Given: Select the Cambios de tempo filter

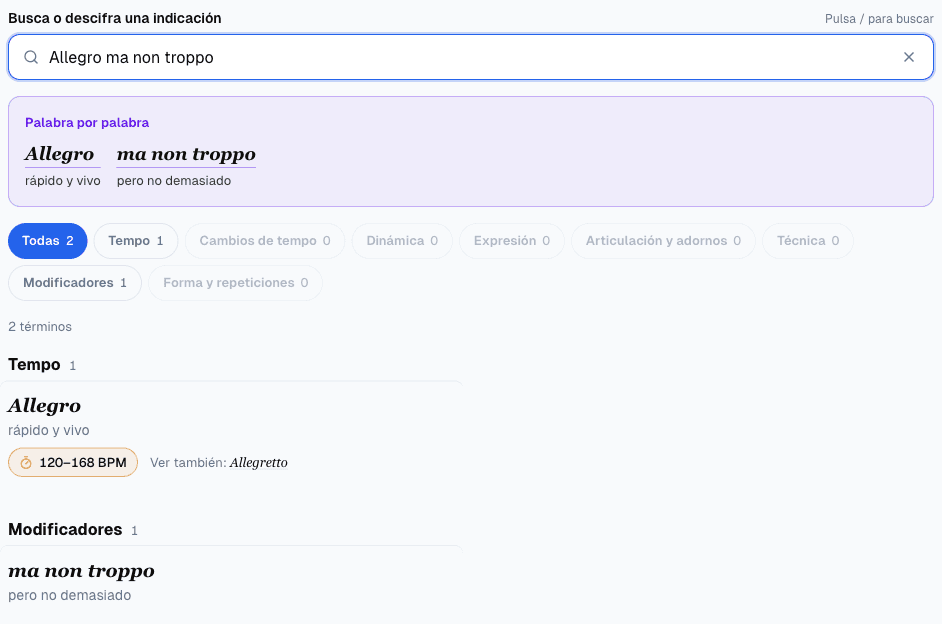Looking at the screenshot, I should [265, 241].
